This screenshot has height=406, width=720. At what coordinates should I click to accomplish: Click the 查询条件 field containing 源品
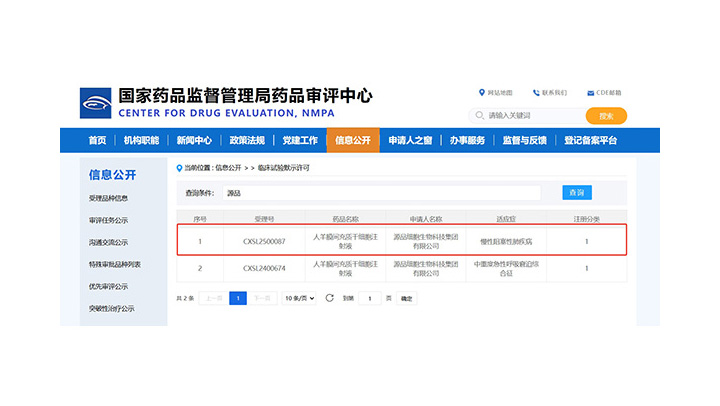pos(382,193)
